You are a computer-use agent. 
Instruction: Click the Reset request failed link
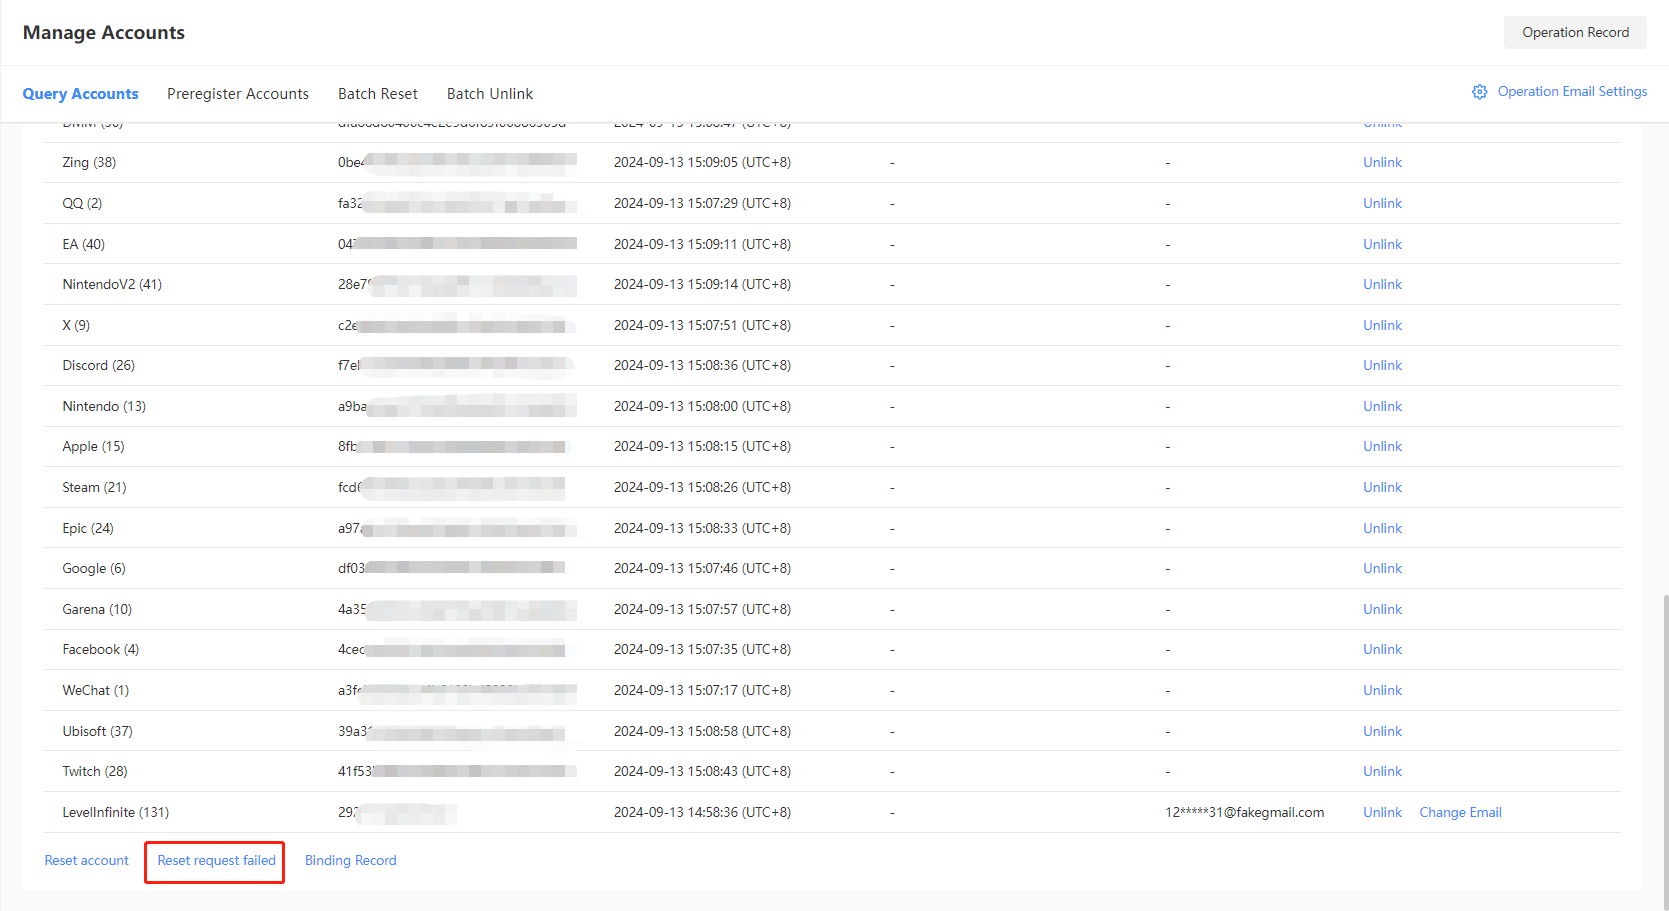coord(216,861)
